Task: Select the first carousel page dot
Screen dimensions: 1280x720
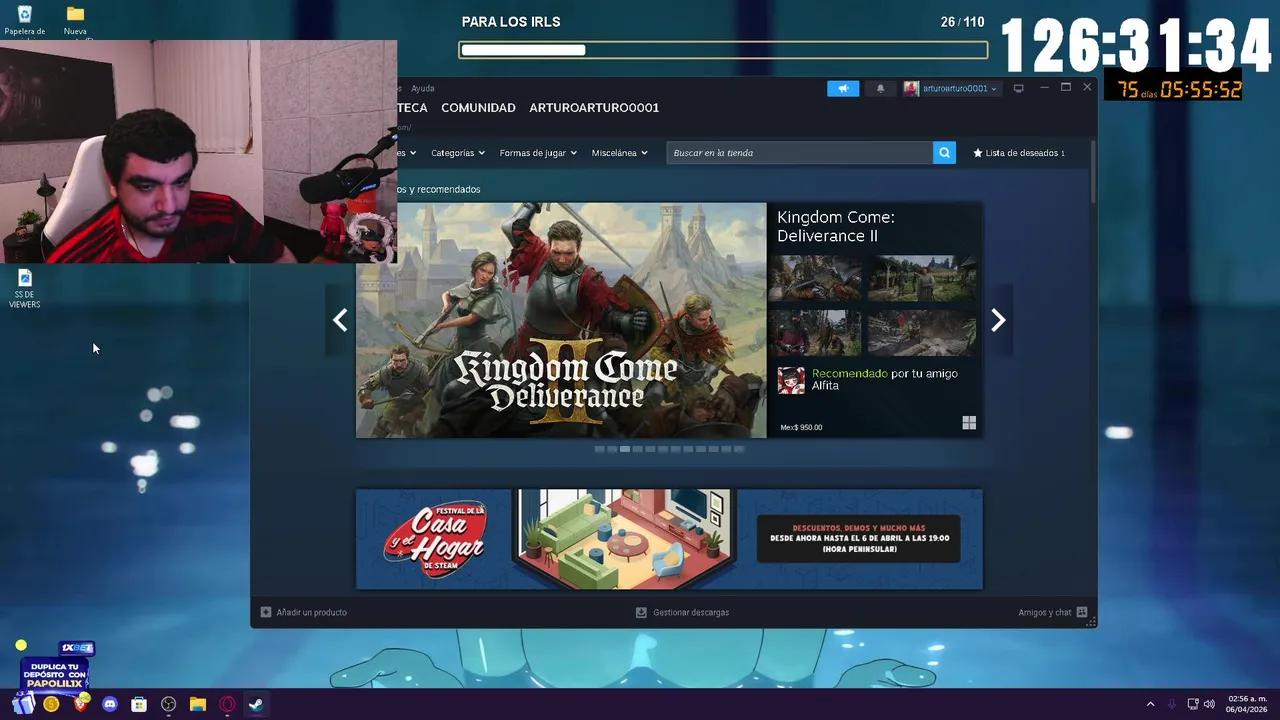Action: [x=599, y=449]
